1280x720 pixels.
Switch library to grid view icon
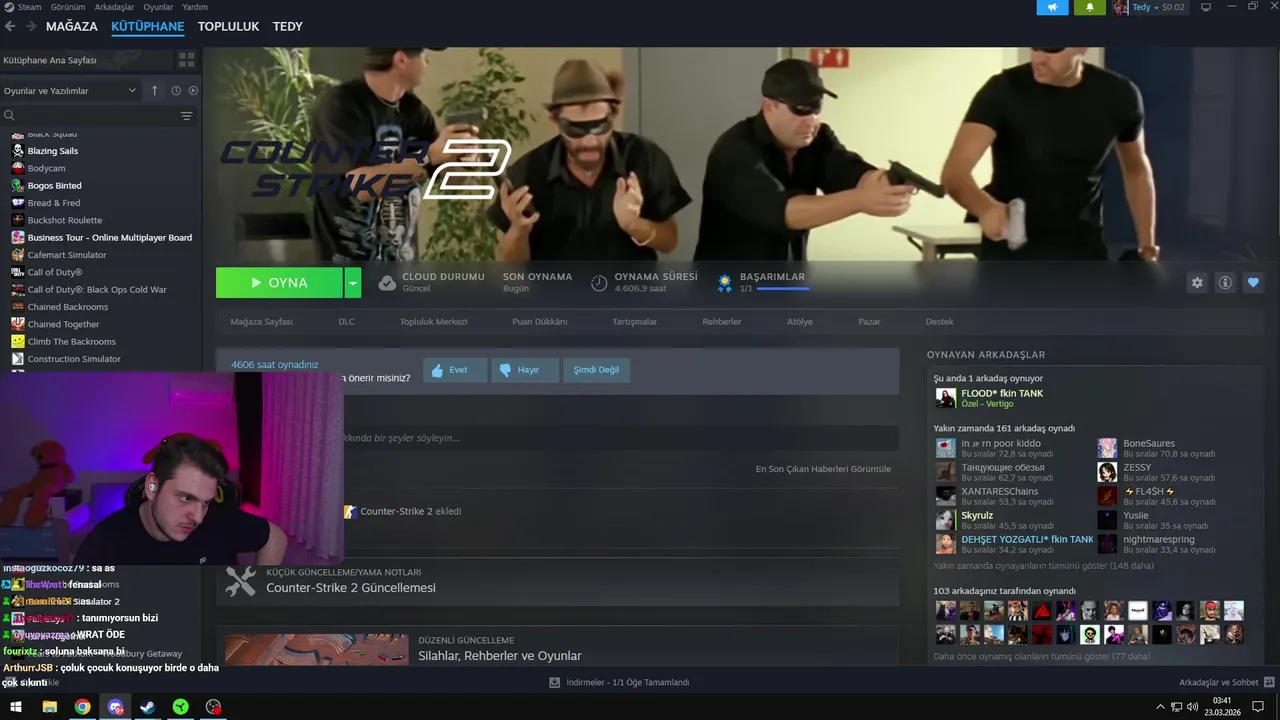(186, 60)
